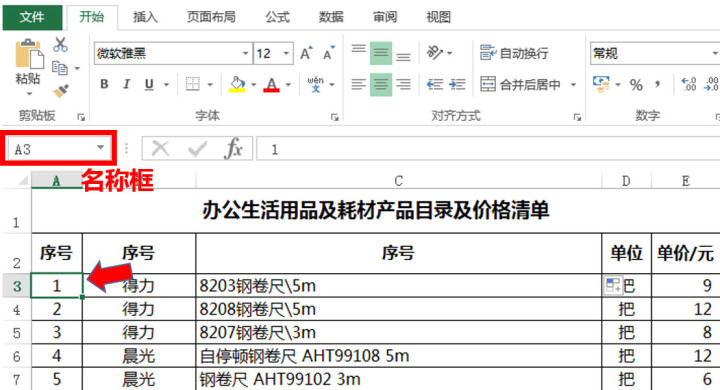The image size is (720, 390).
Task: Increase indent of cell
Action: pos(457,85)
